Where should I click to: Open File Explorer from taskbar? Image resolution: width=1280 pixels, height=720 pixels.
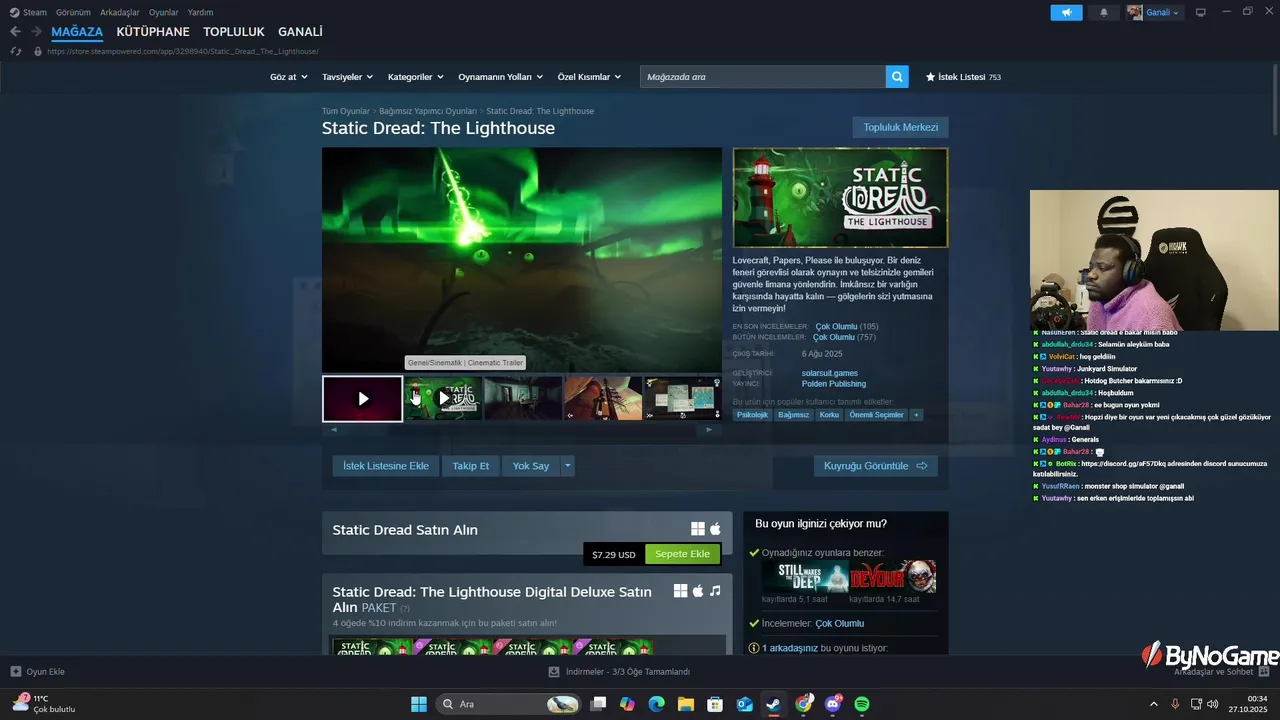coord(686,704)
